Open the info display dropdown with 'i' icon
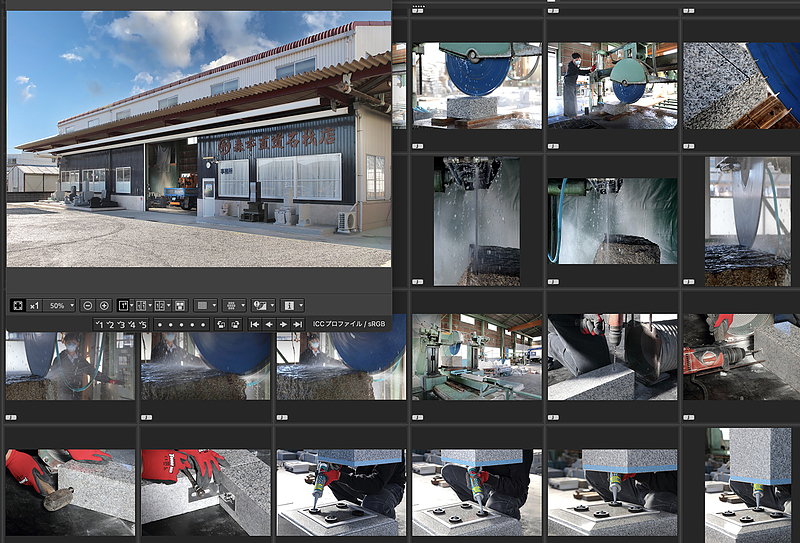This screenshot has width=800, height=543. tap(293, 305)
